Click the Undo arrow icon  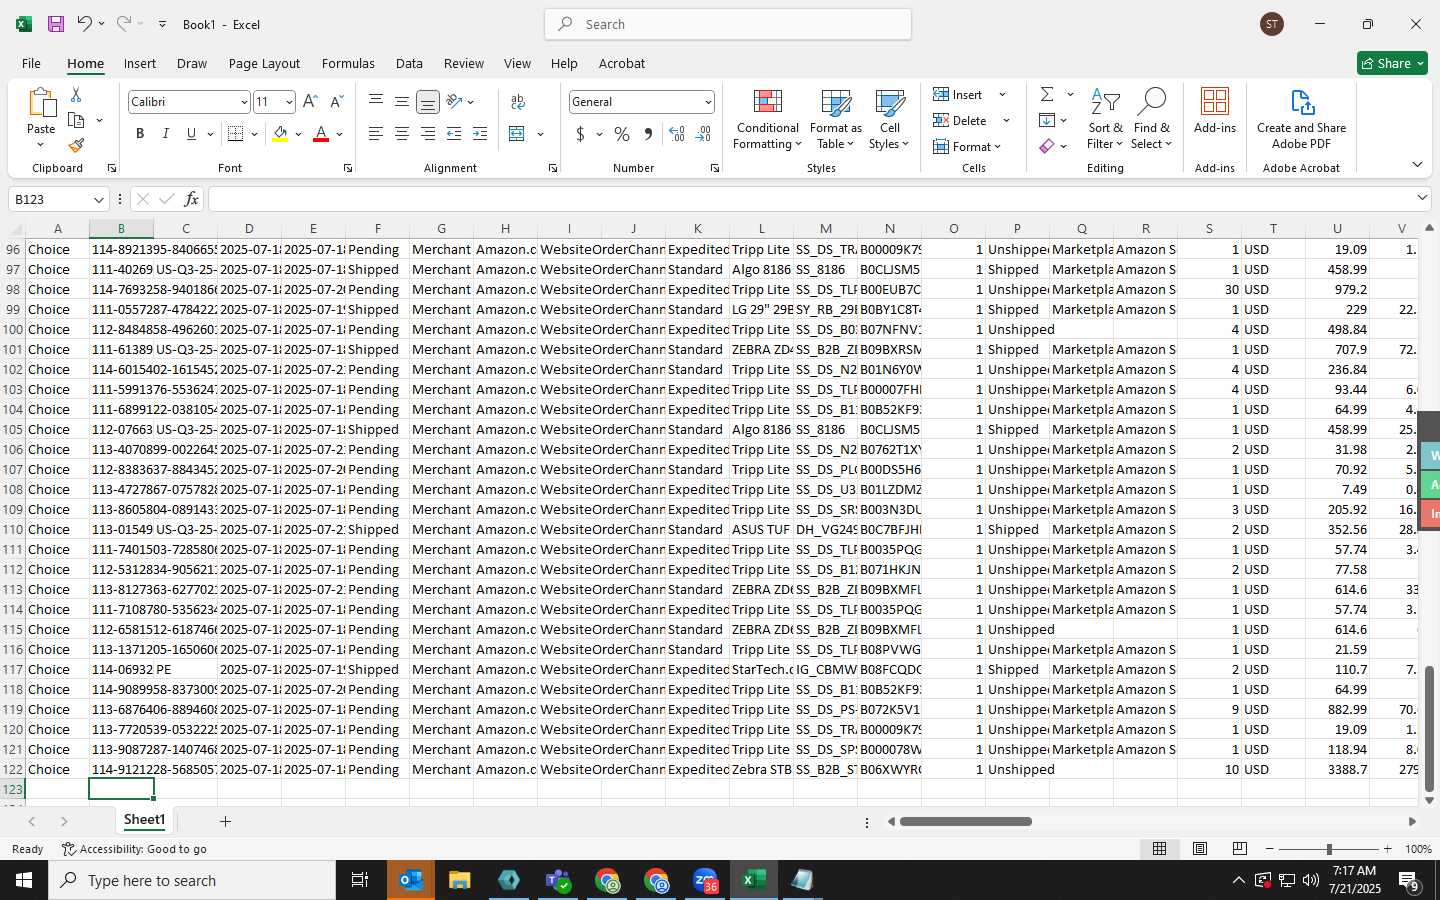[85, 24]
